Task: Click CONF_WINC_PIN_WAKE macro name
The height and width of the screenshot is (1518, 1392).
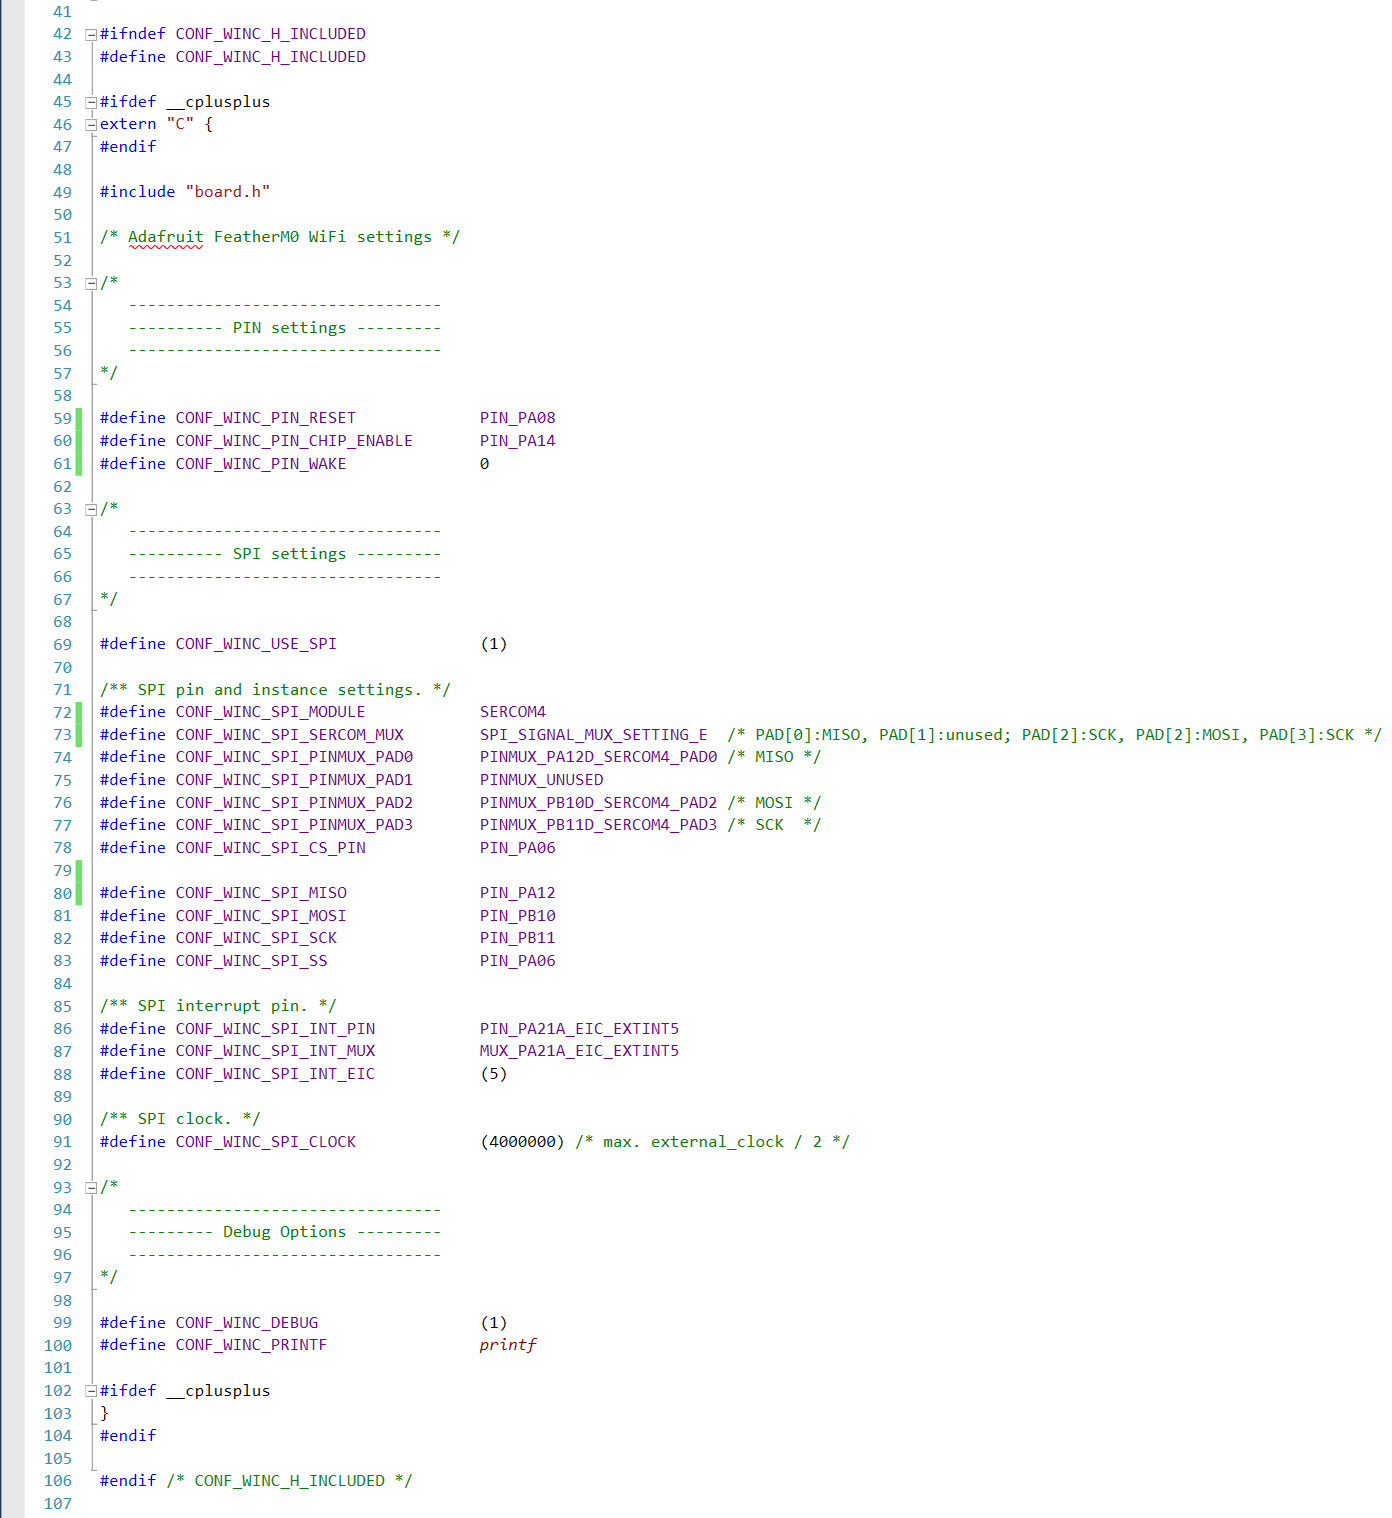Action: tap(261, 464)
